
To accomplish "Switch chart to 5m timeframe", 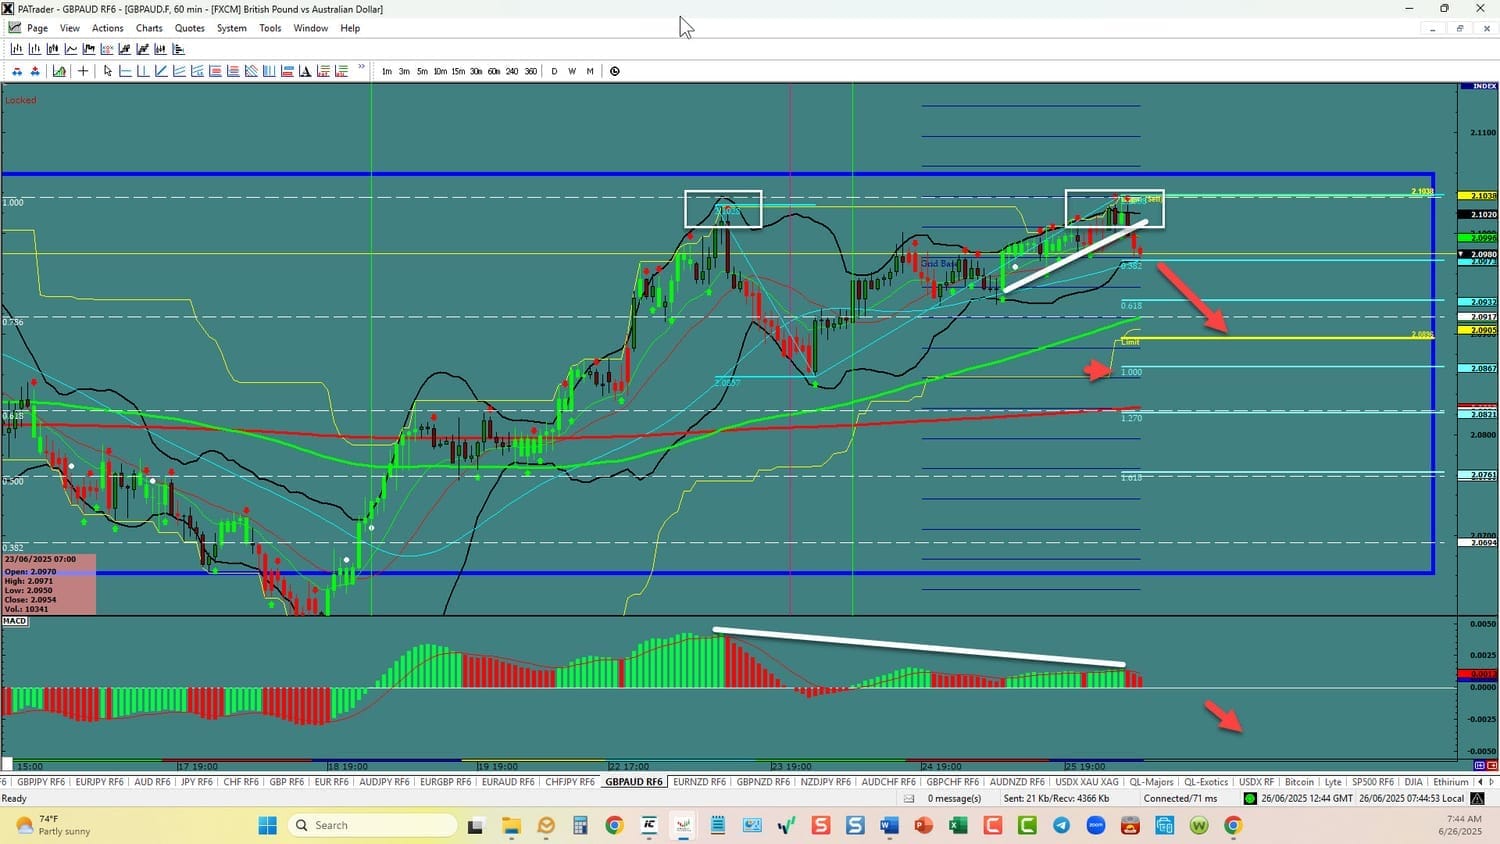I will click(x=422, y=71).
